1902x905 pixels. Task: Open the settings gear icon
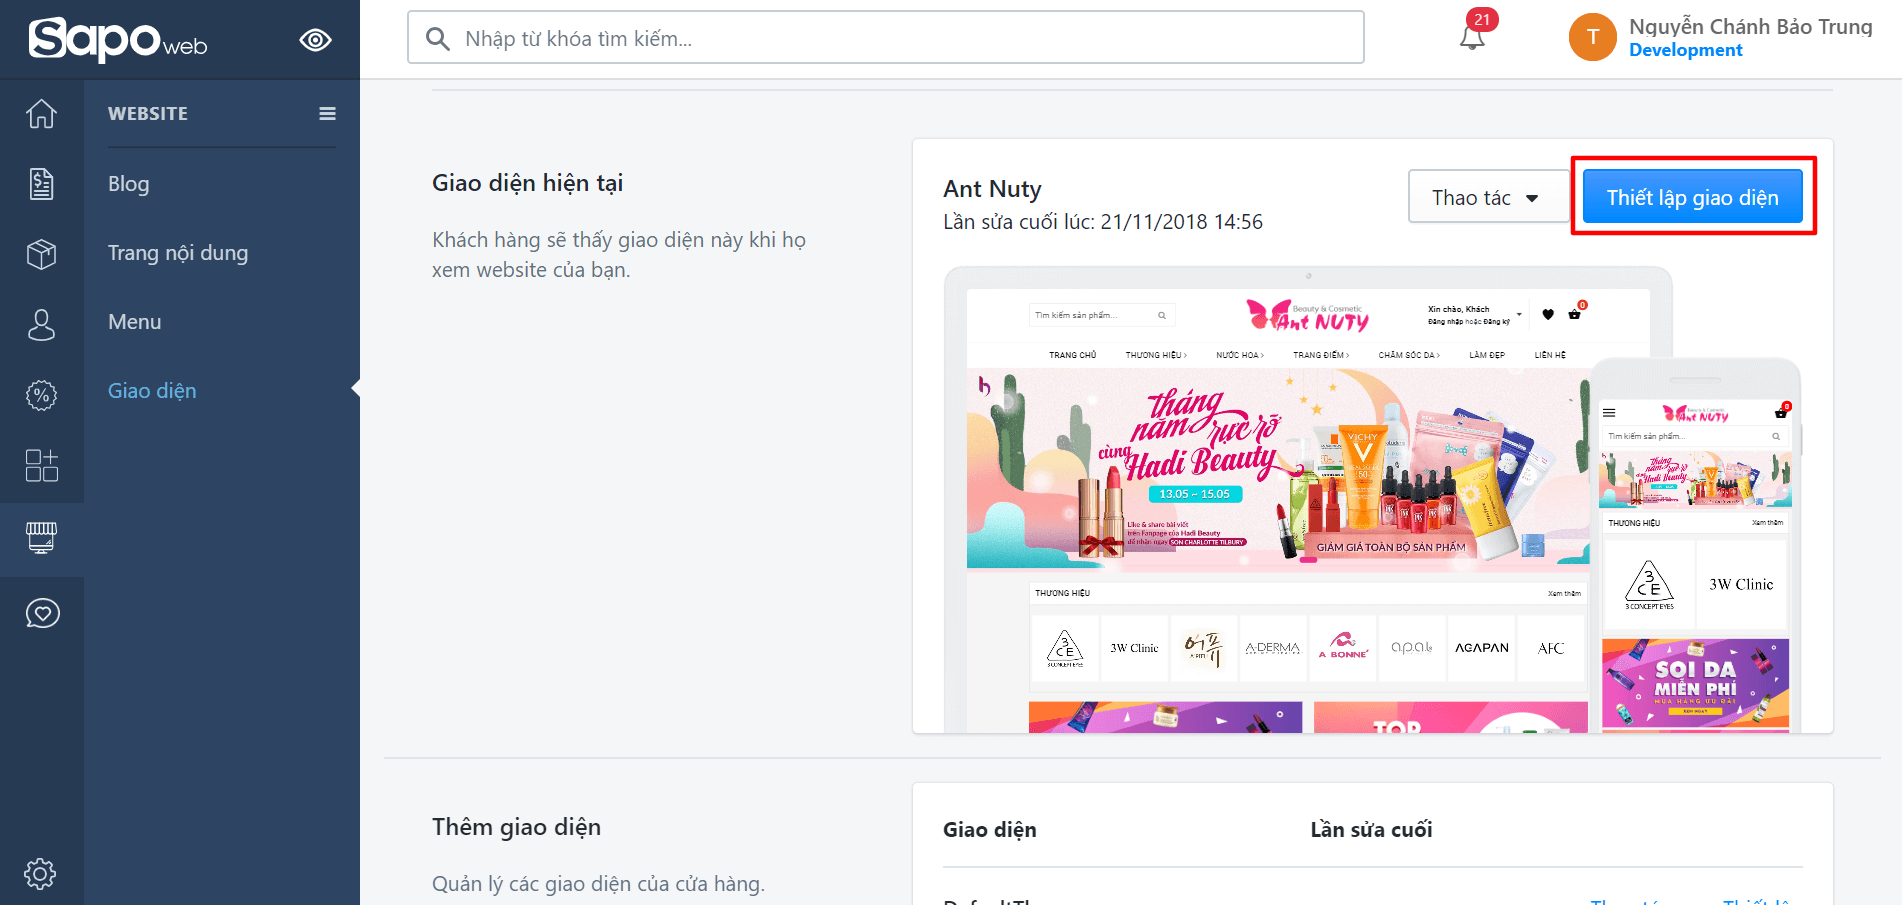pyautogui.click(x=40, y=874)
